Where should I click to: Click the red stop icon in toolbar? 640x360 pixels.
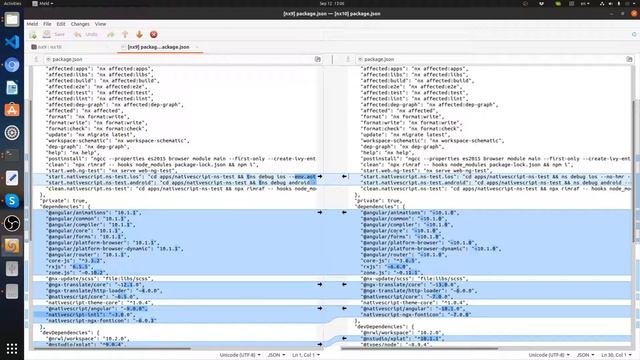(153, 35)
